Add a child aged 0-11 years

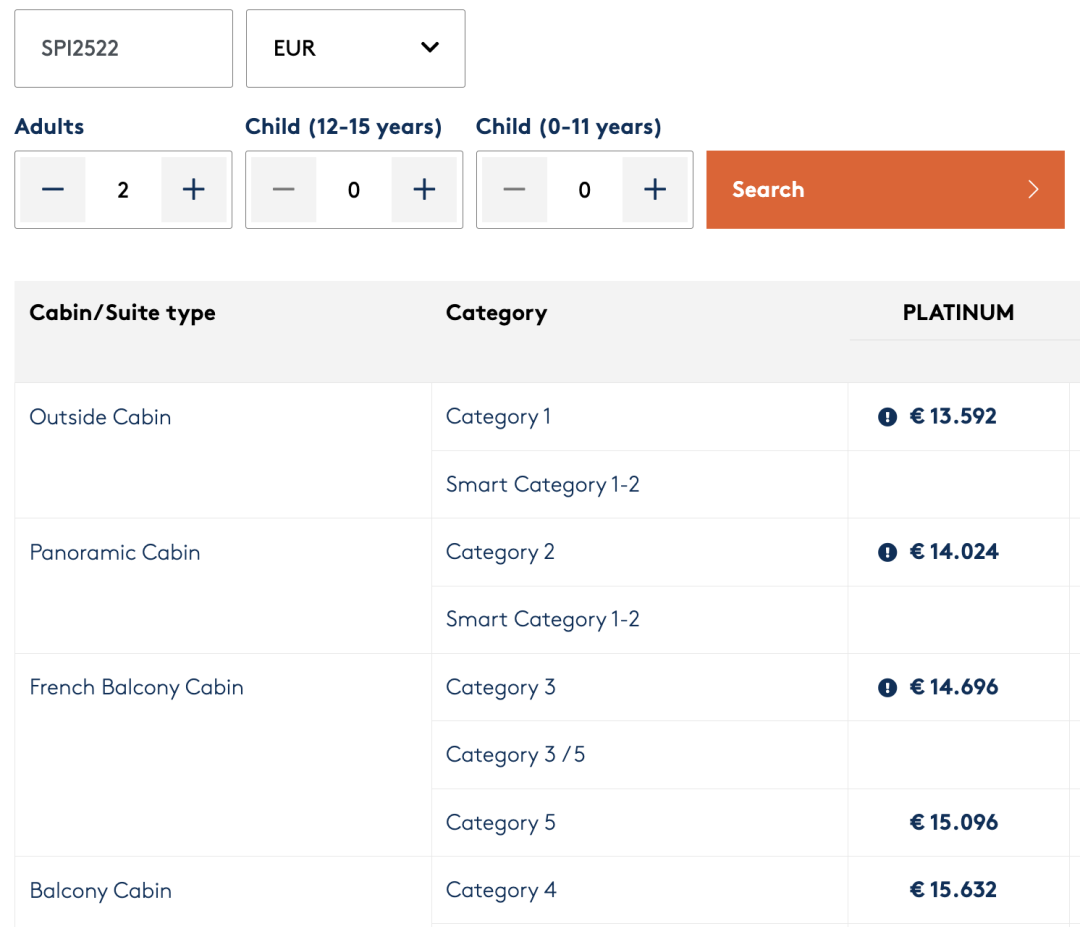(655, 190)
